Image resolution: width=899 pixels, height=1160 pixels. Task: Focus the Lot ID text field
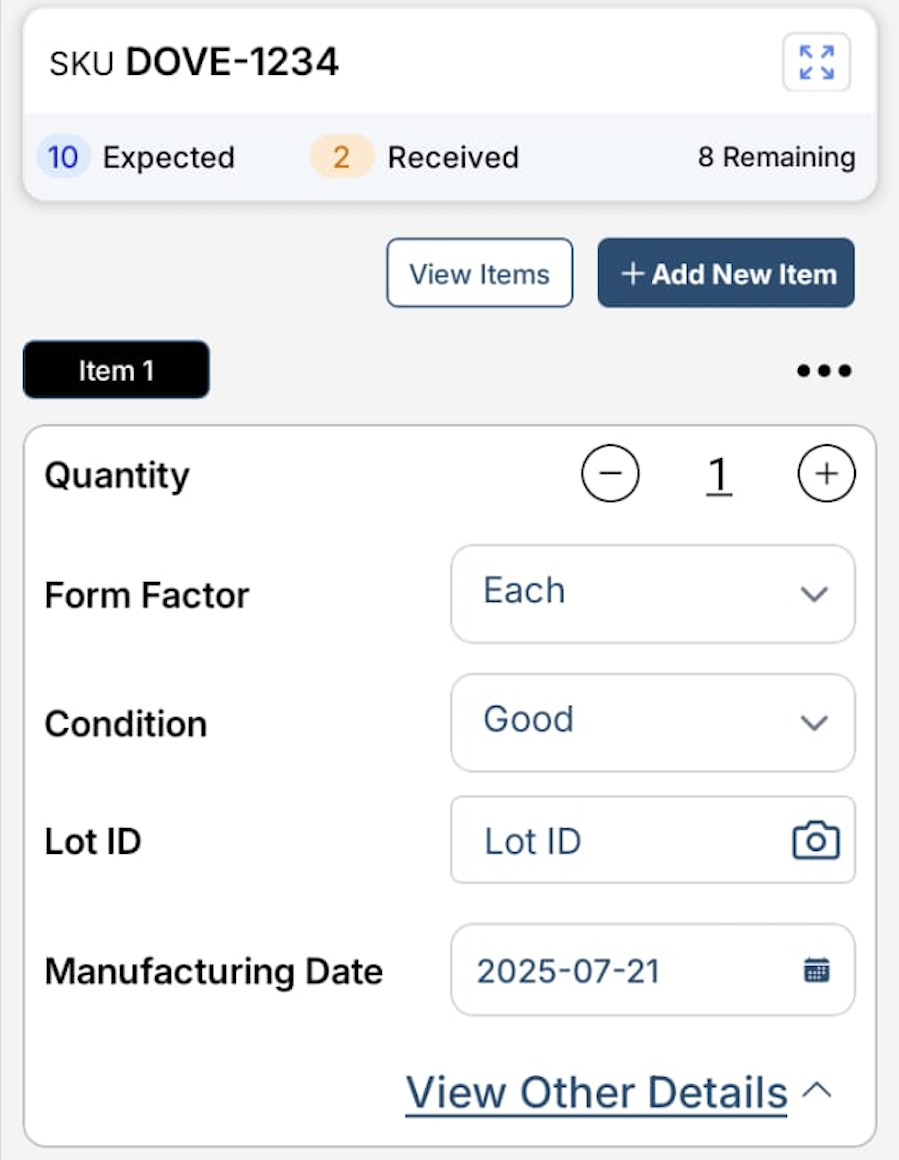620,840
